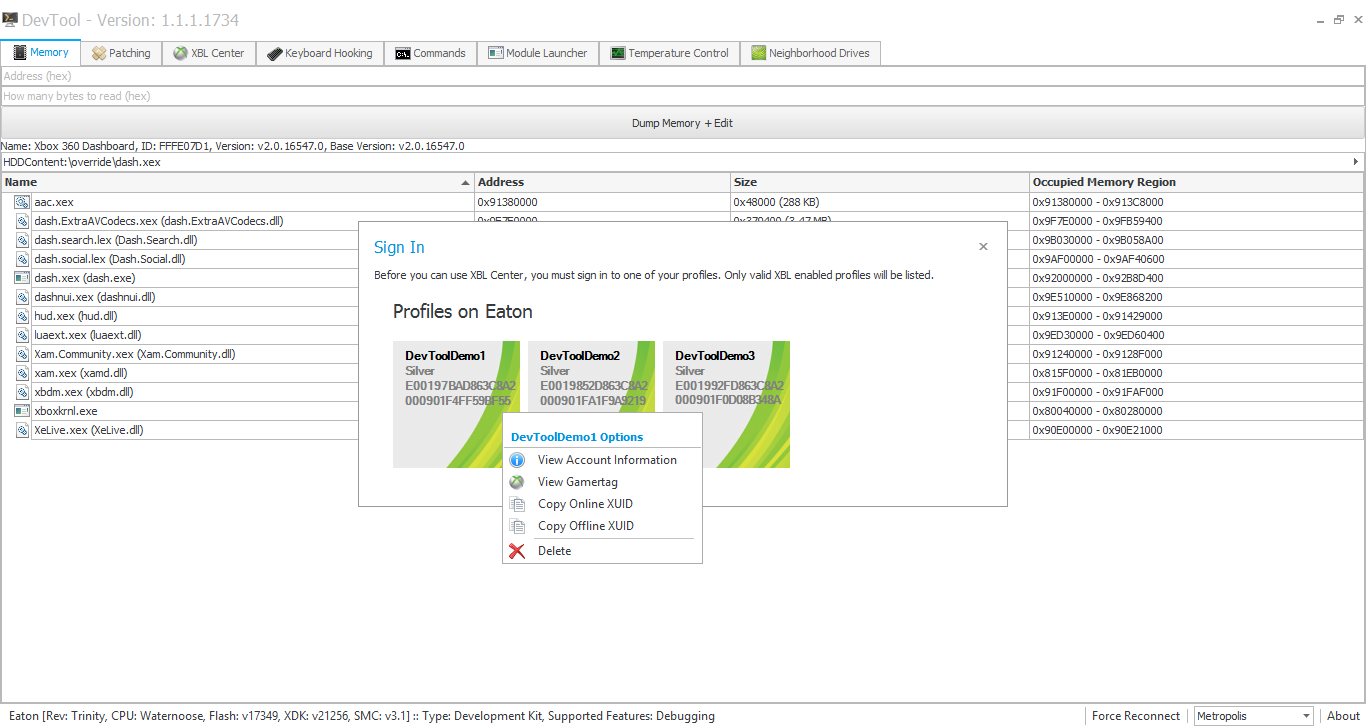Click the Xbox orb icon beside View Gamertag
1366x728 pixels.
517,482
